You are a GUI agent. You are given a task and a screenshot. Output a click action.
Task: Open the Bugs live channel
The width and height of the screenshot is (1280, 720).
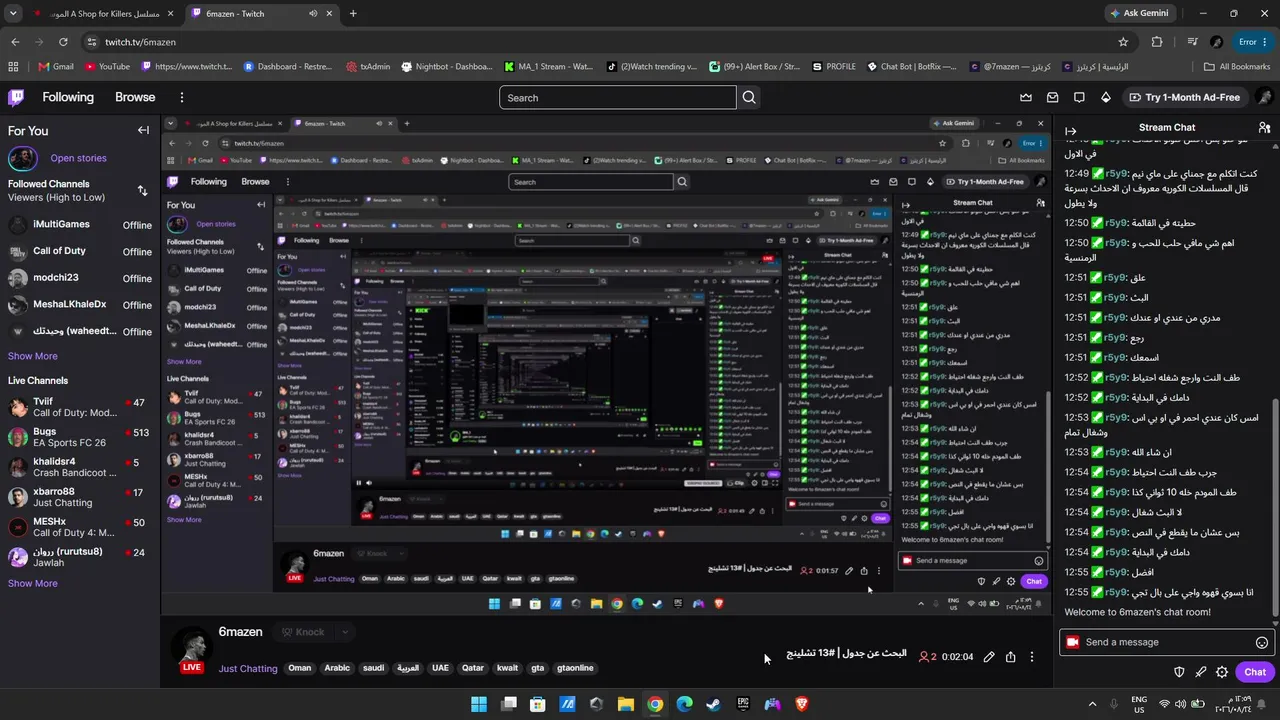pos(80,437)
